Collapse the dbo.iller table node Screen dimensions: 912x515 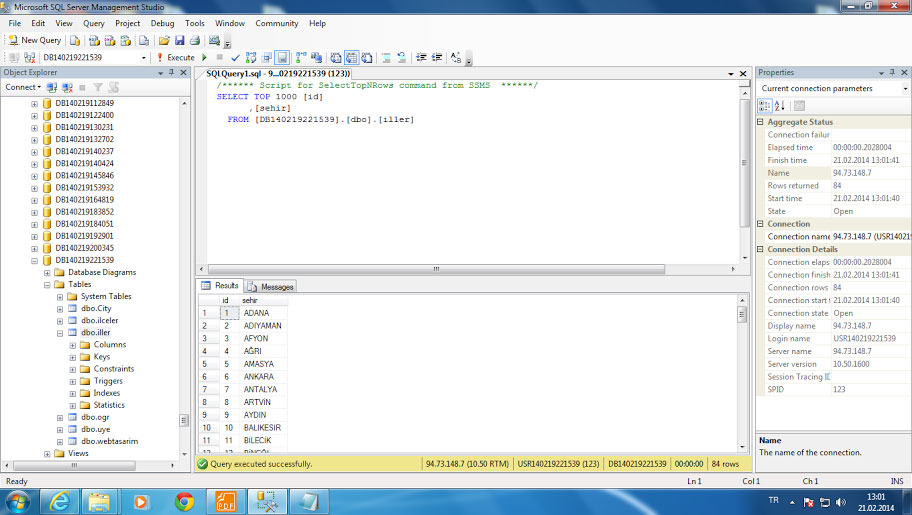(60, 333)
